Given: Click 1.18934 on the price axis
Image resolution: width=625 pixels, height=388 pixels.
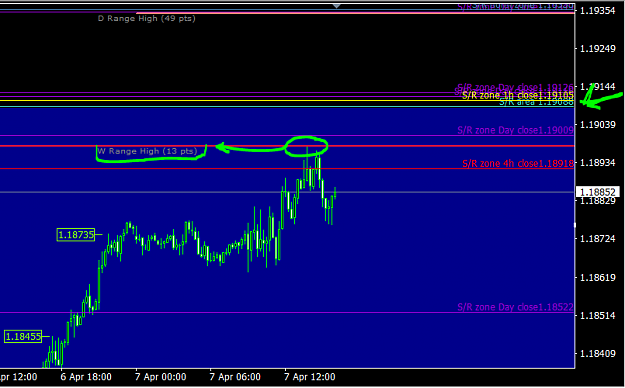Looking at the screenshot, I should (598, 163).
